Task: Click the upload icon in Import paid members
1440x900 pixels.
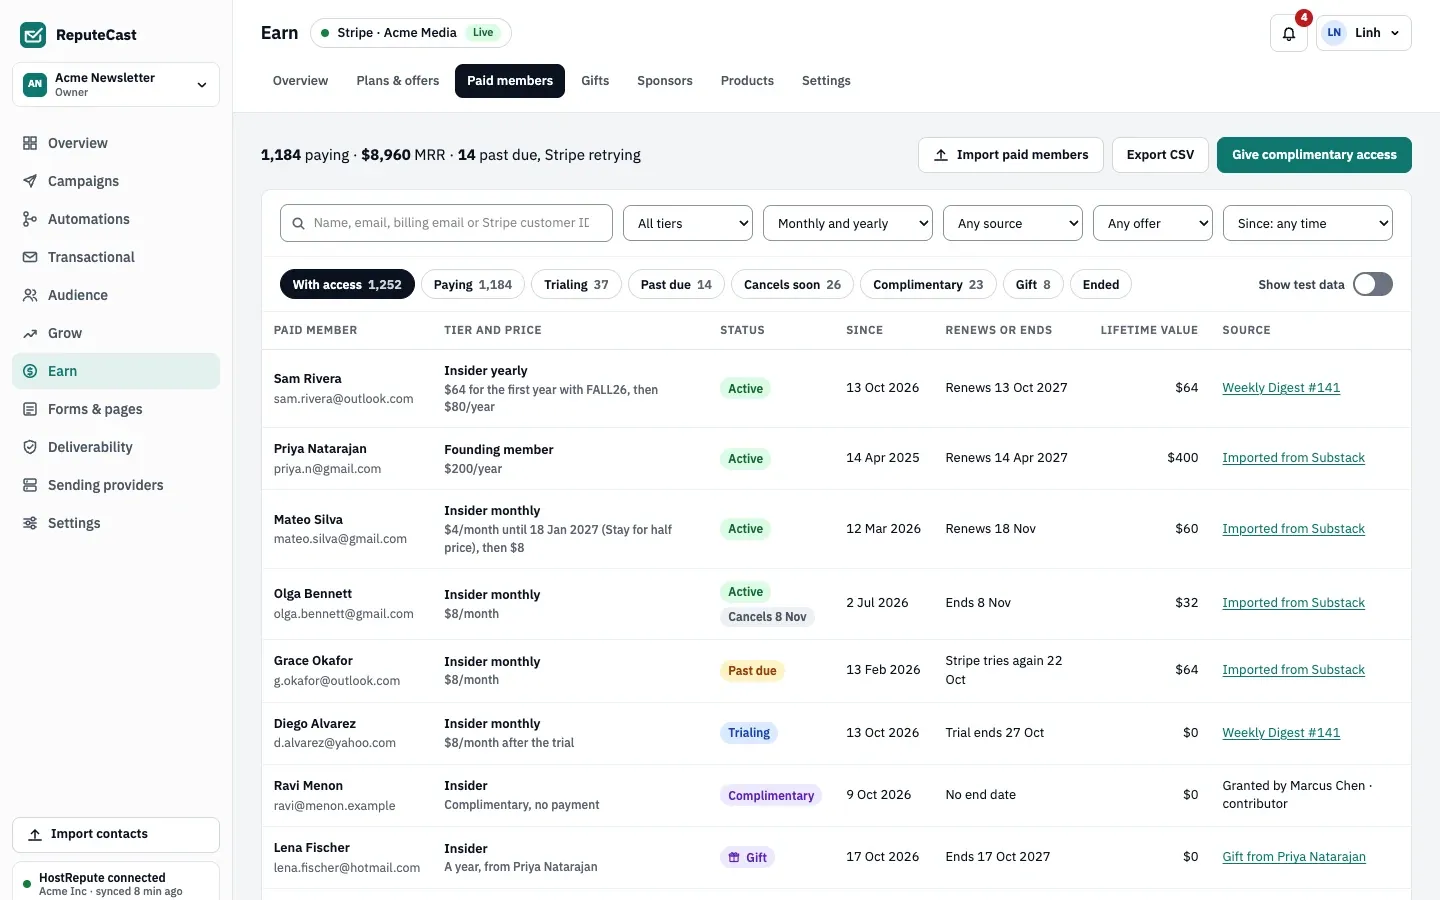Action: click(941, 155)
